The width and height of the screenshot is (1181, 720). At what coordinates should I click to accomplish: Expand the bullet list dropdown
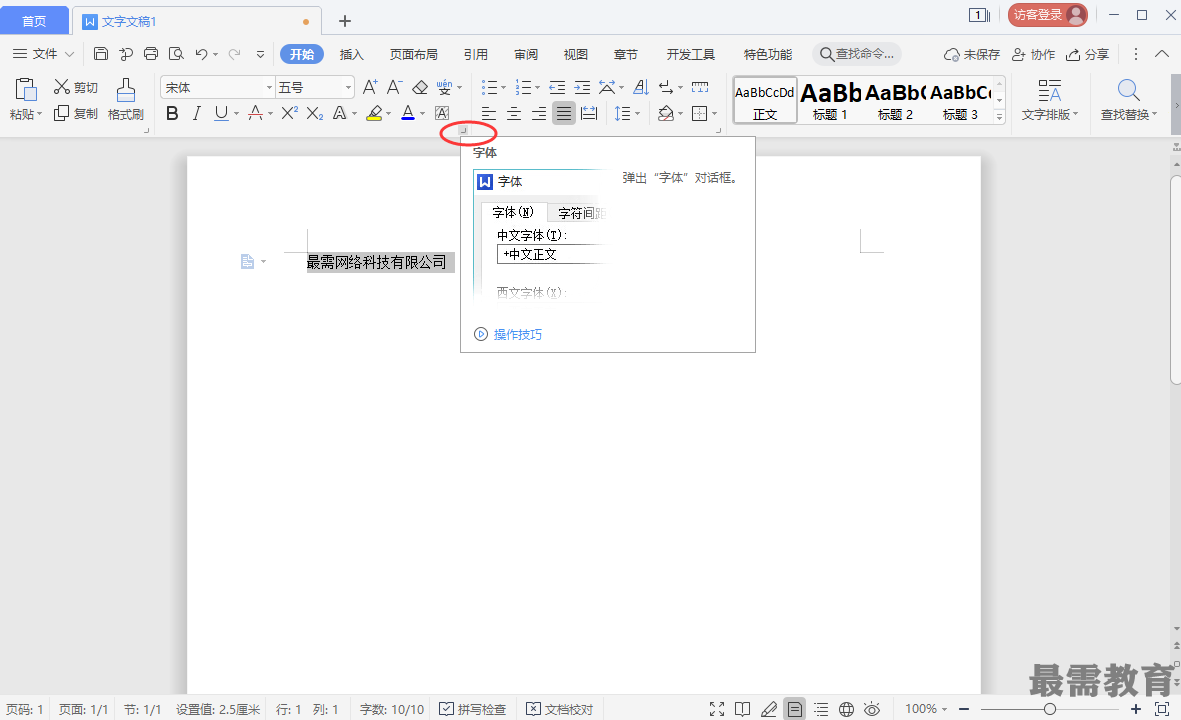tap(504, 88)
